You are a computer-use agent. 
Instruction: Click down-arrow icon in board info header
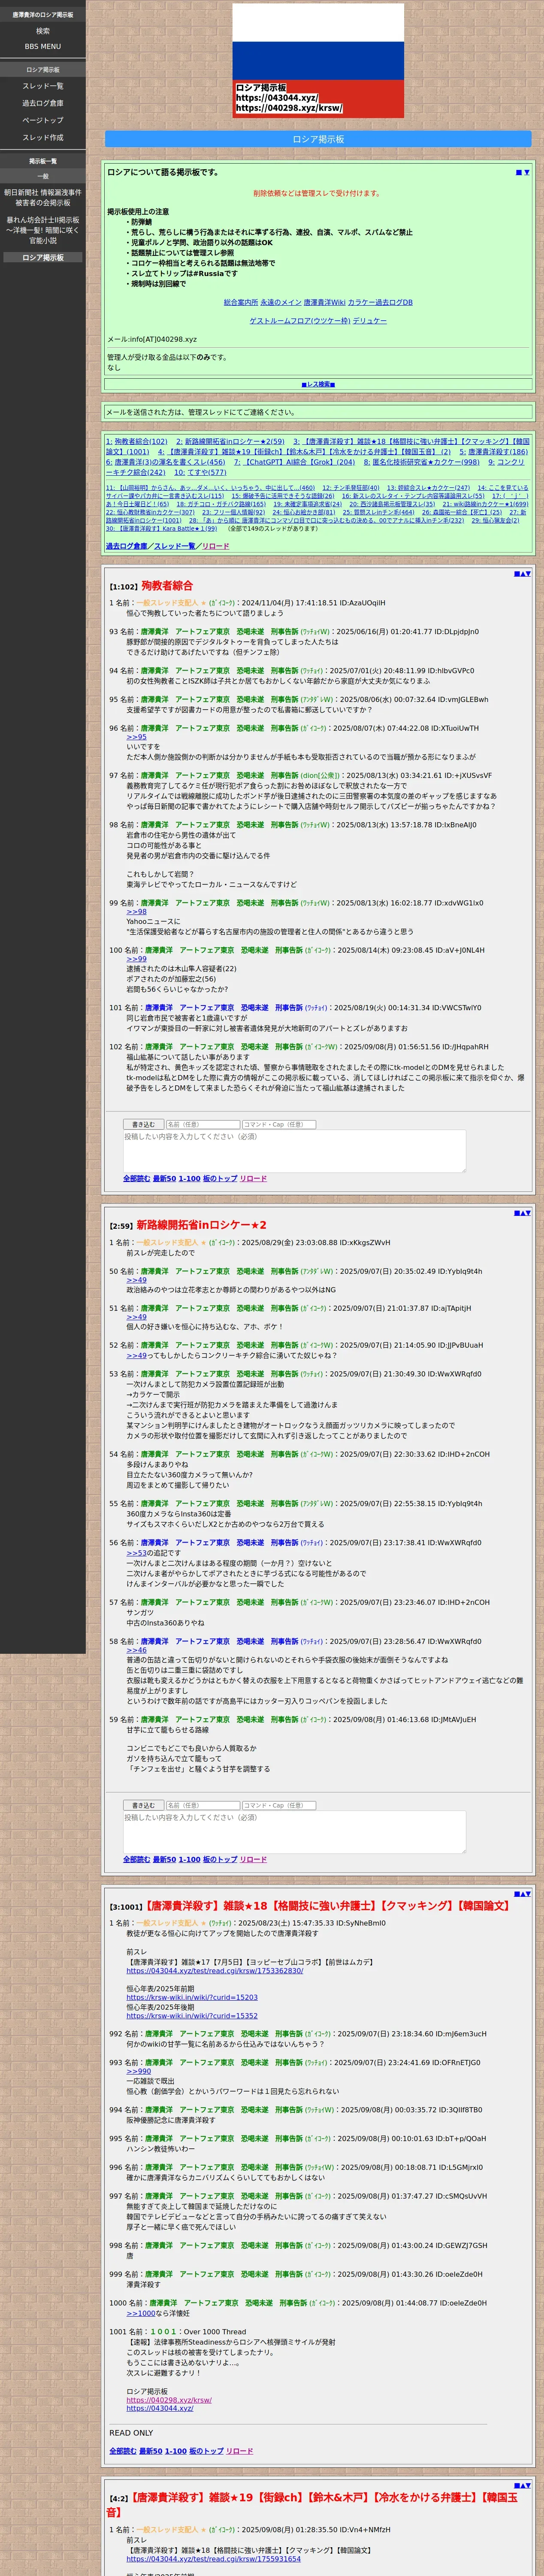click(527, 172)
